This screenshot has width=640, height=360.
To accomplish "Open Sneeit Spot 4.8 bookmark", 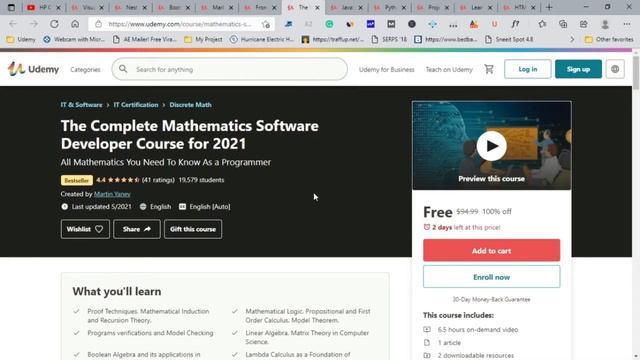I will click(x=509, y=39).
